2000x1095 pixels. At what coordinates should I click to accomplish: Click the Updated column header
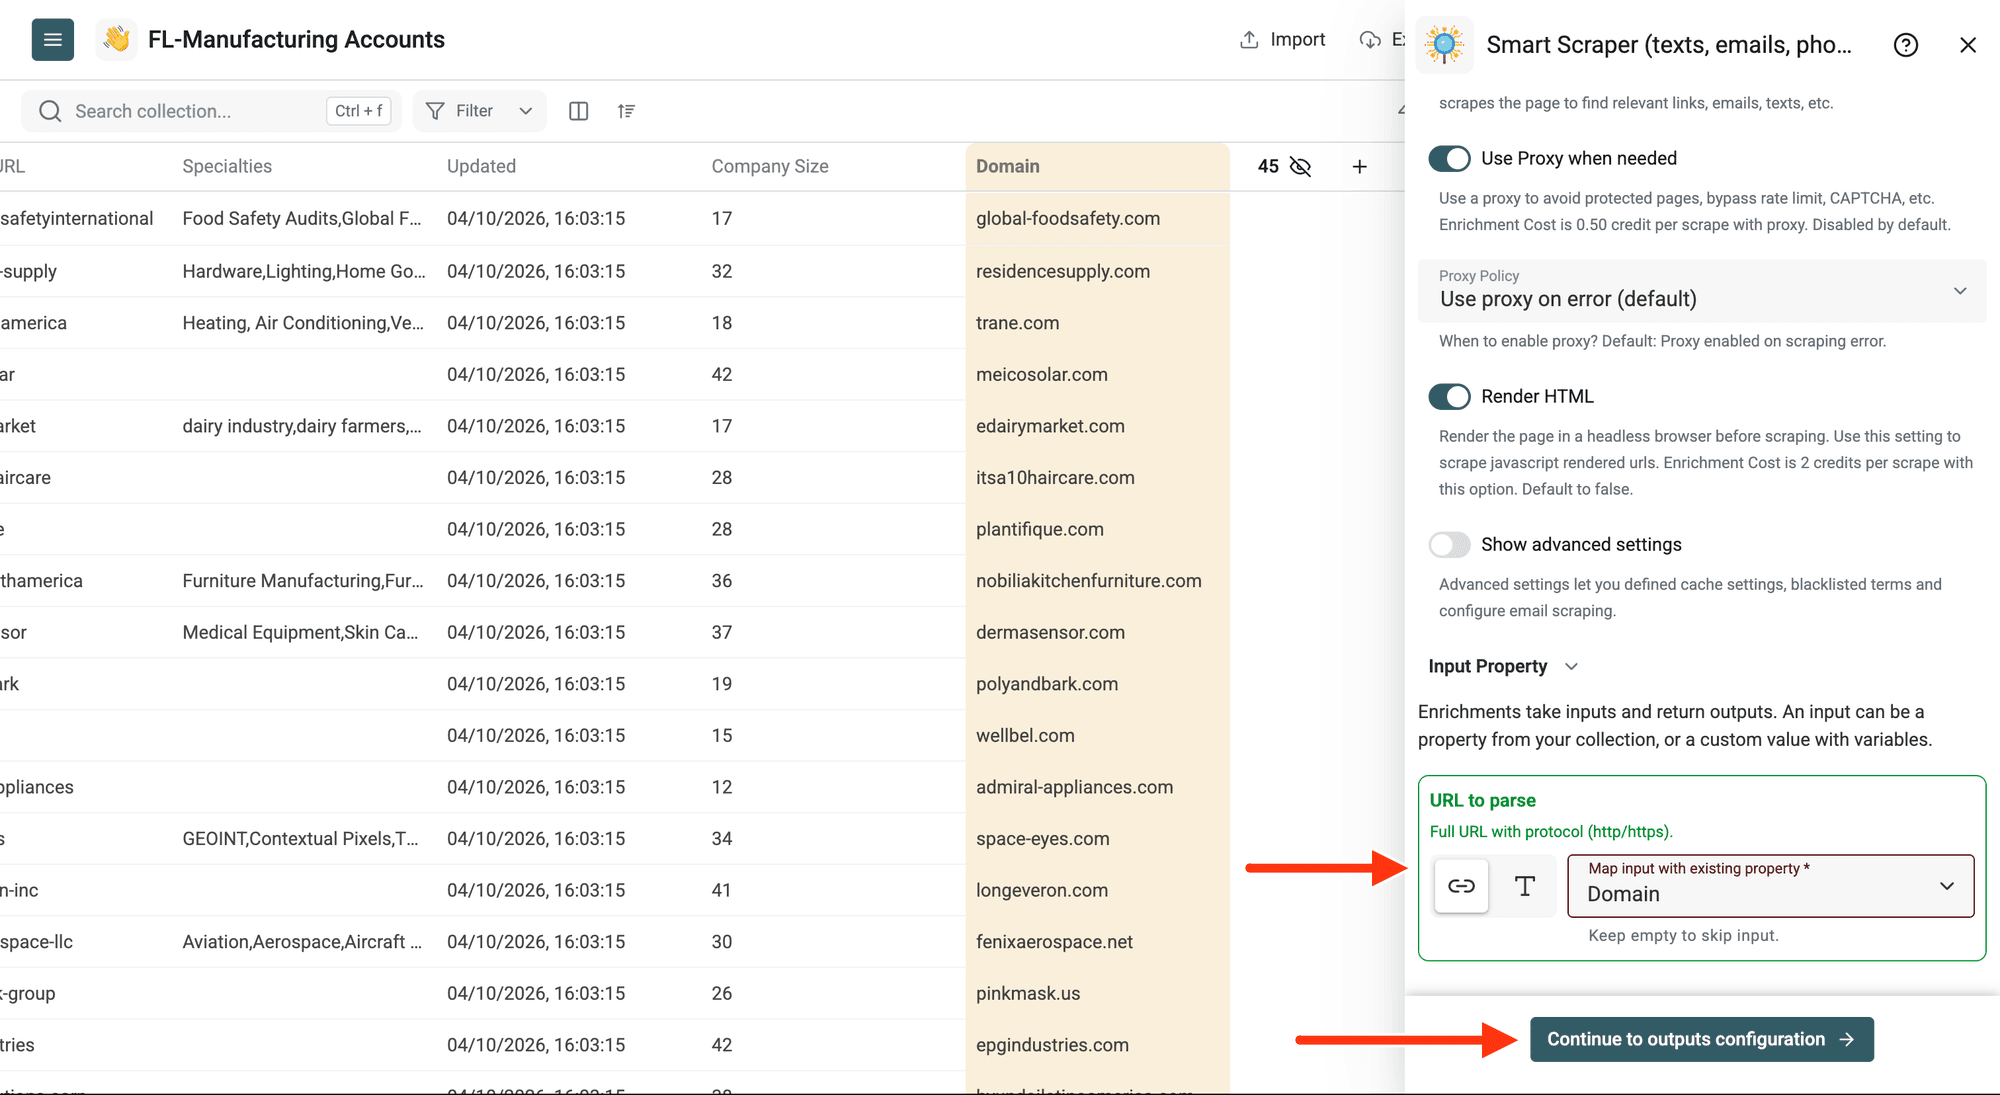[x=481, y=167]
